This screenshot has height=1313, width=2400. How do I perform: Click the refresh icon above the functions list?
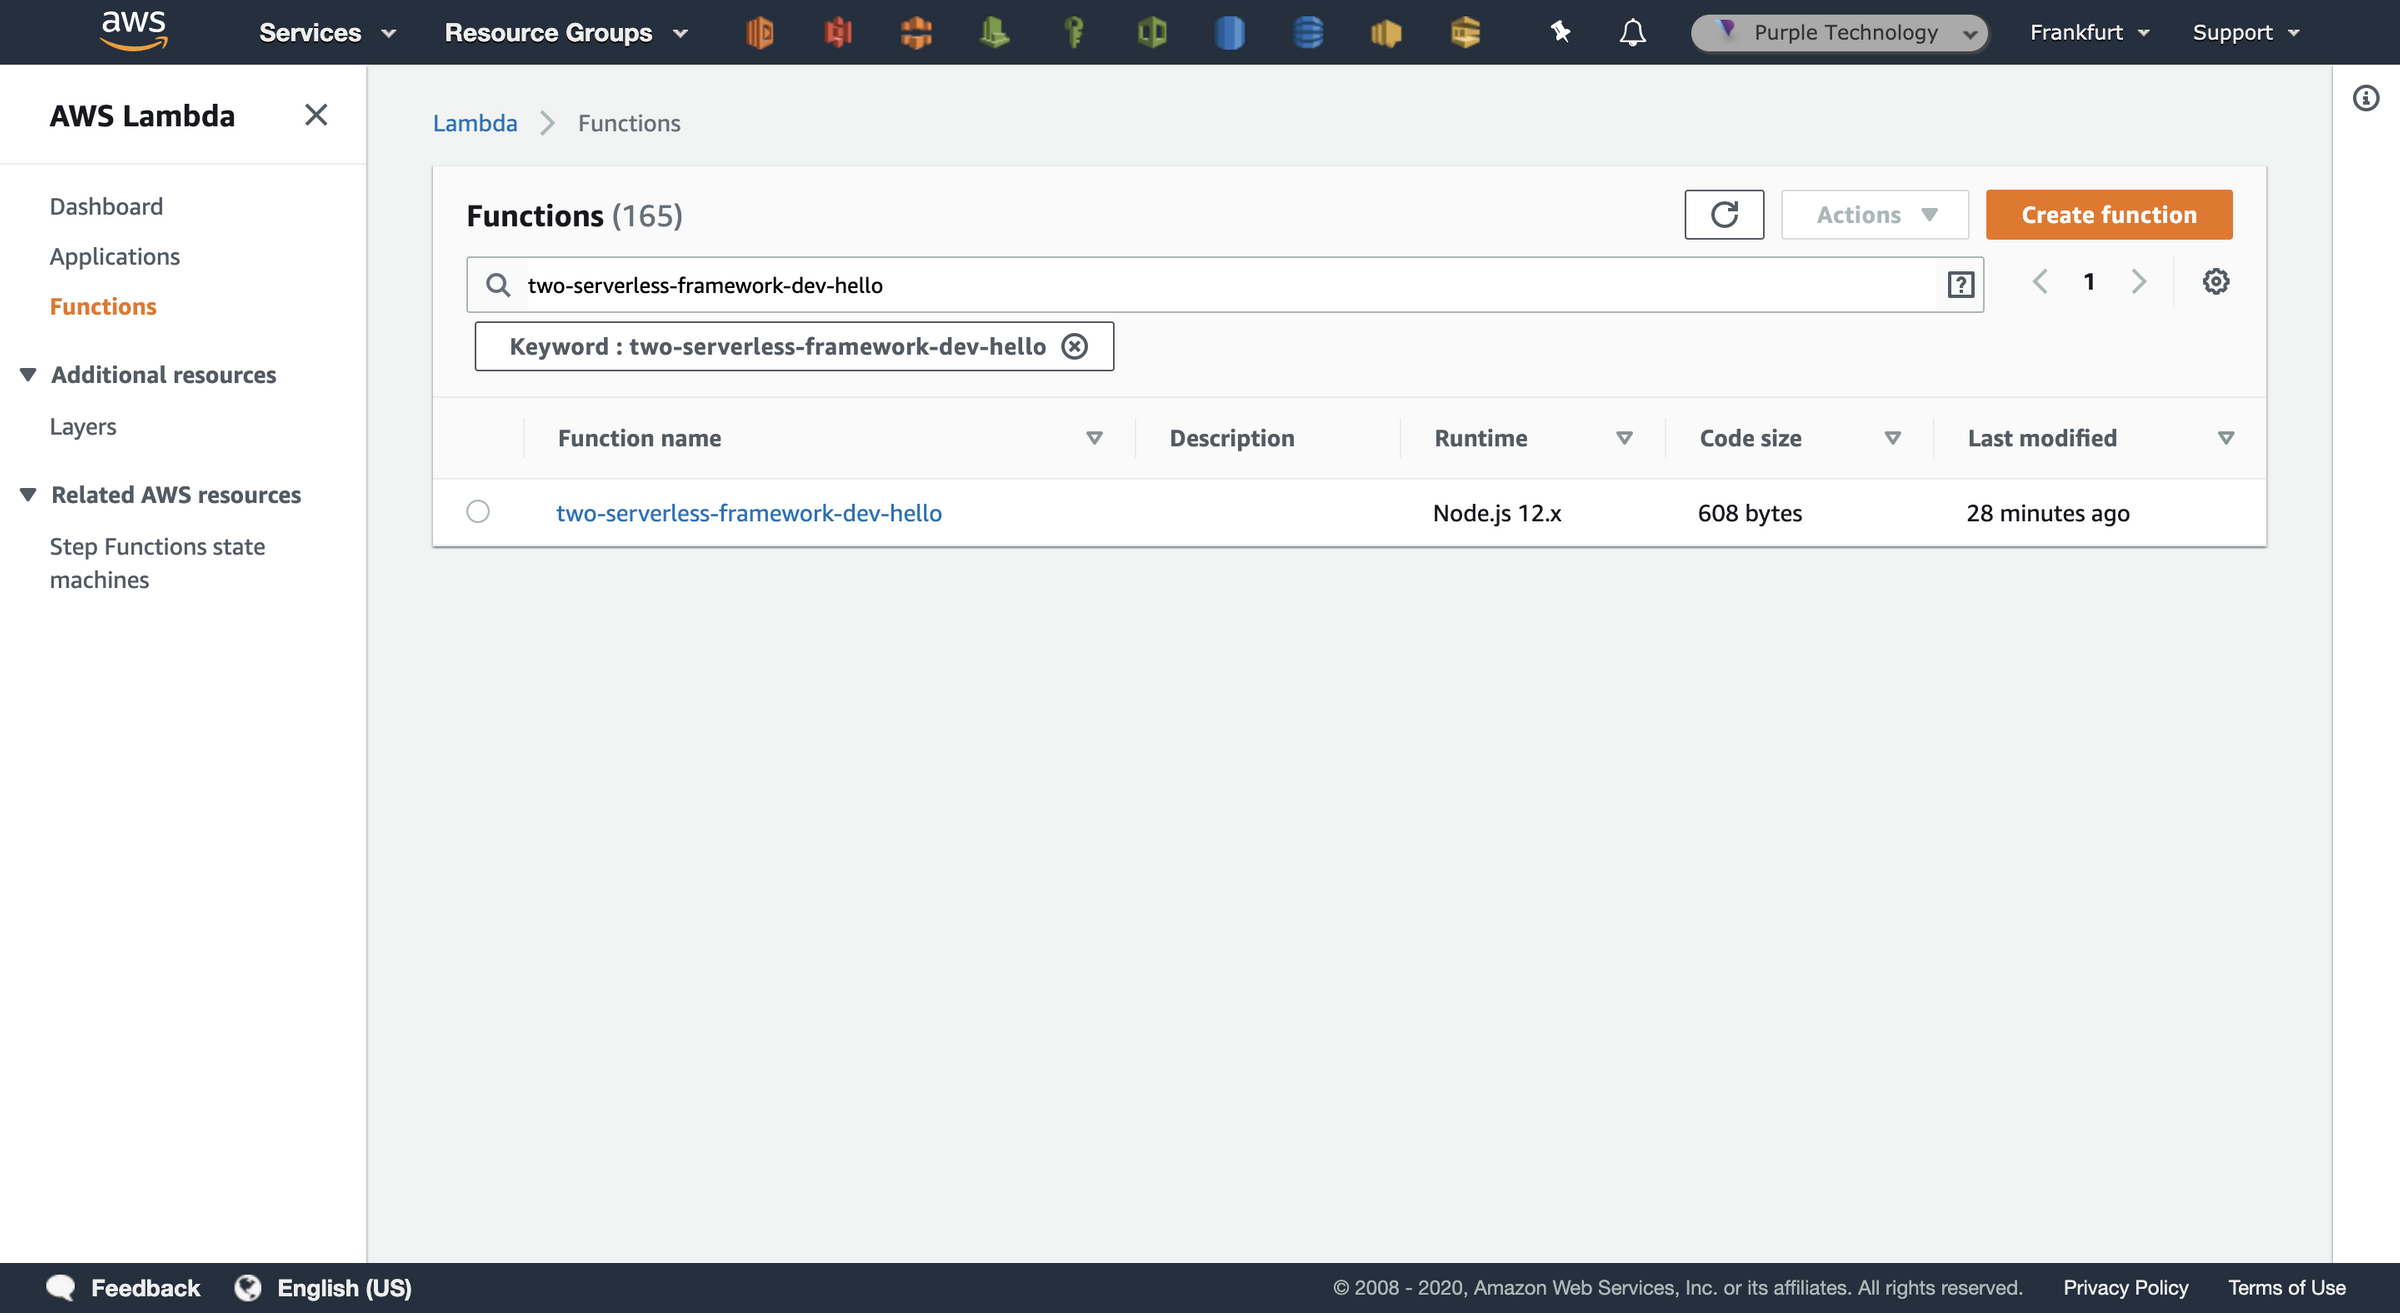tap(1724, 214)
